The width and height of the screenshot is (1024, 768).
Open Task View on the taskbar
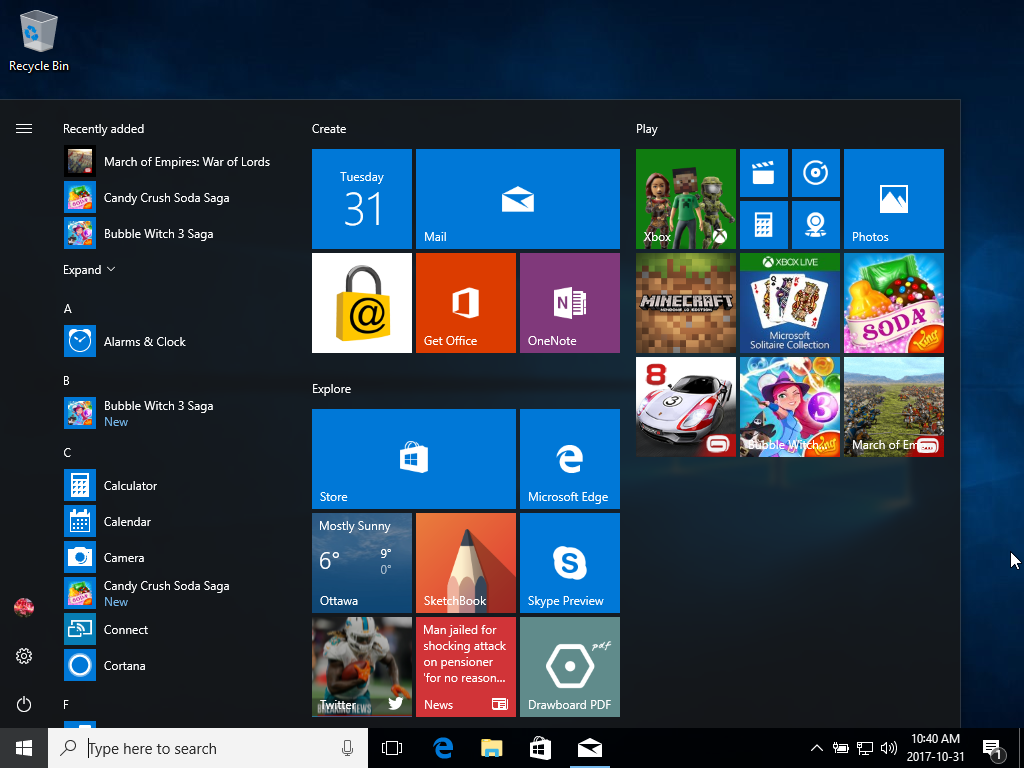tap(392, 748)
